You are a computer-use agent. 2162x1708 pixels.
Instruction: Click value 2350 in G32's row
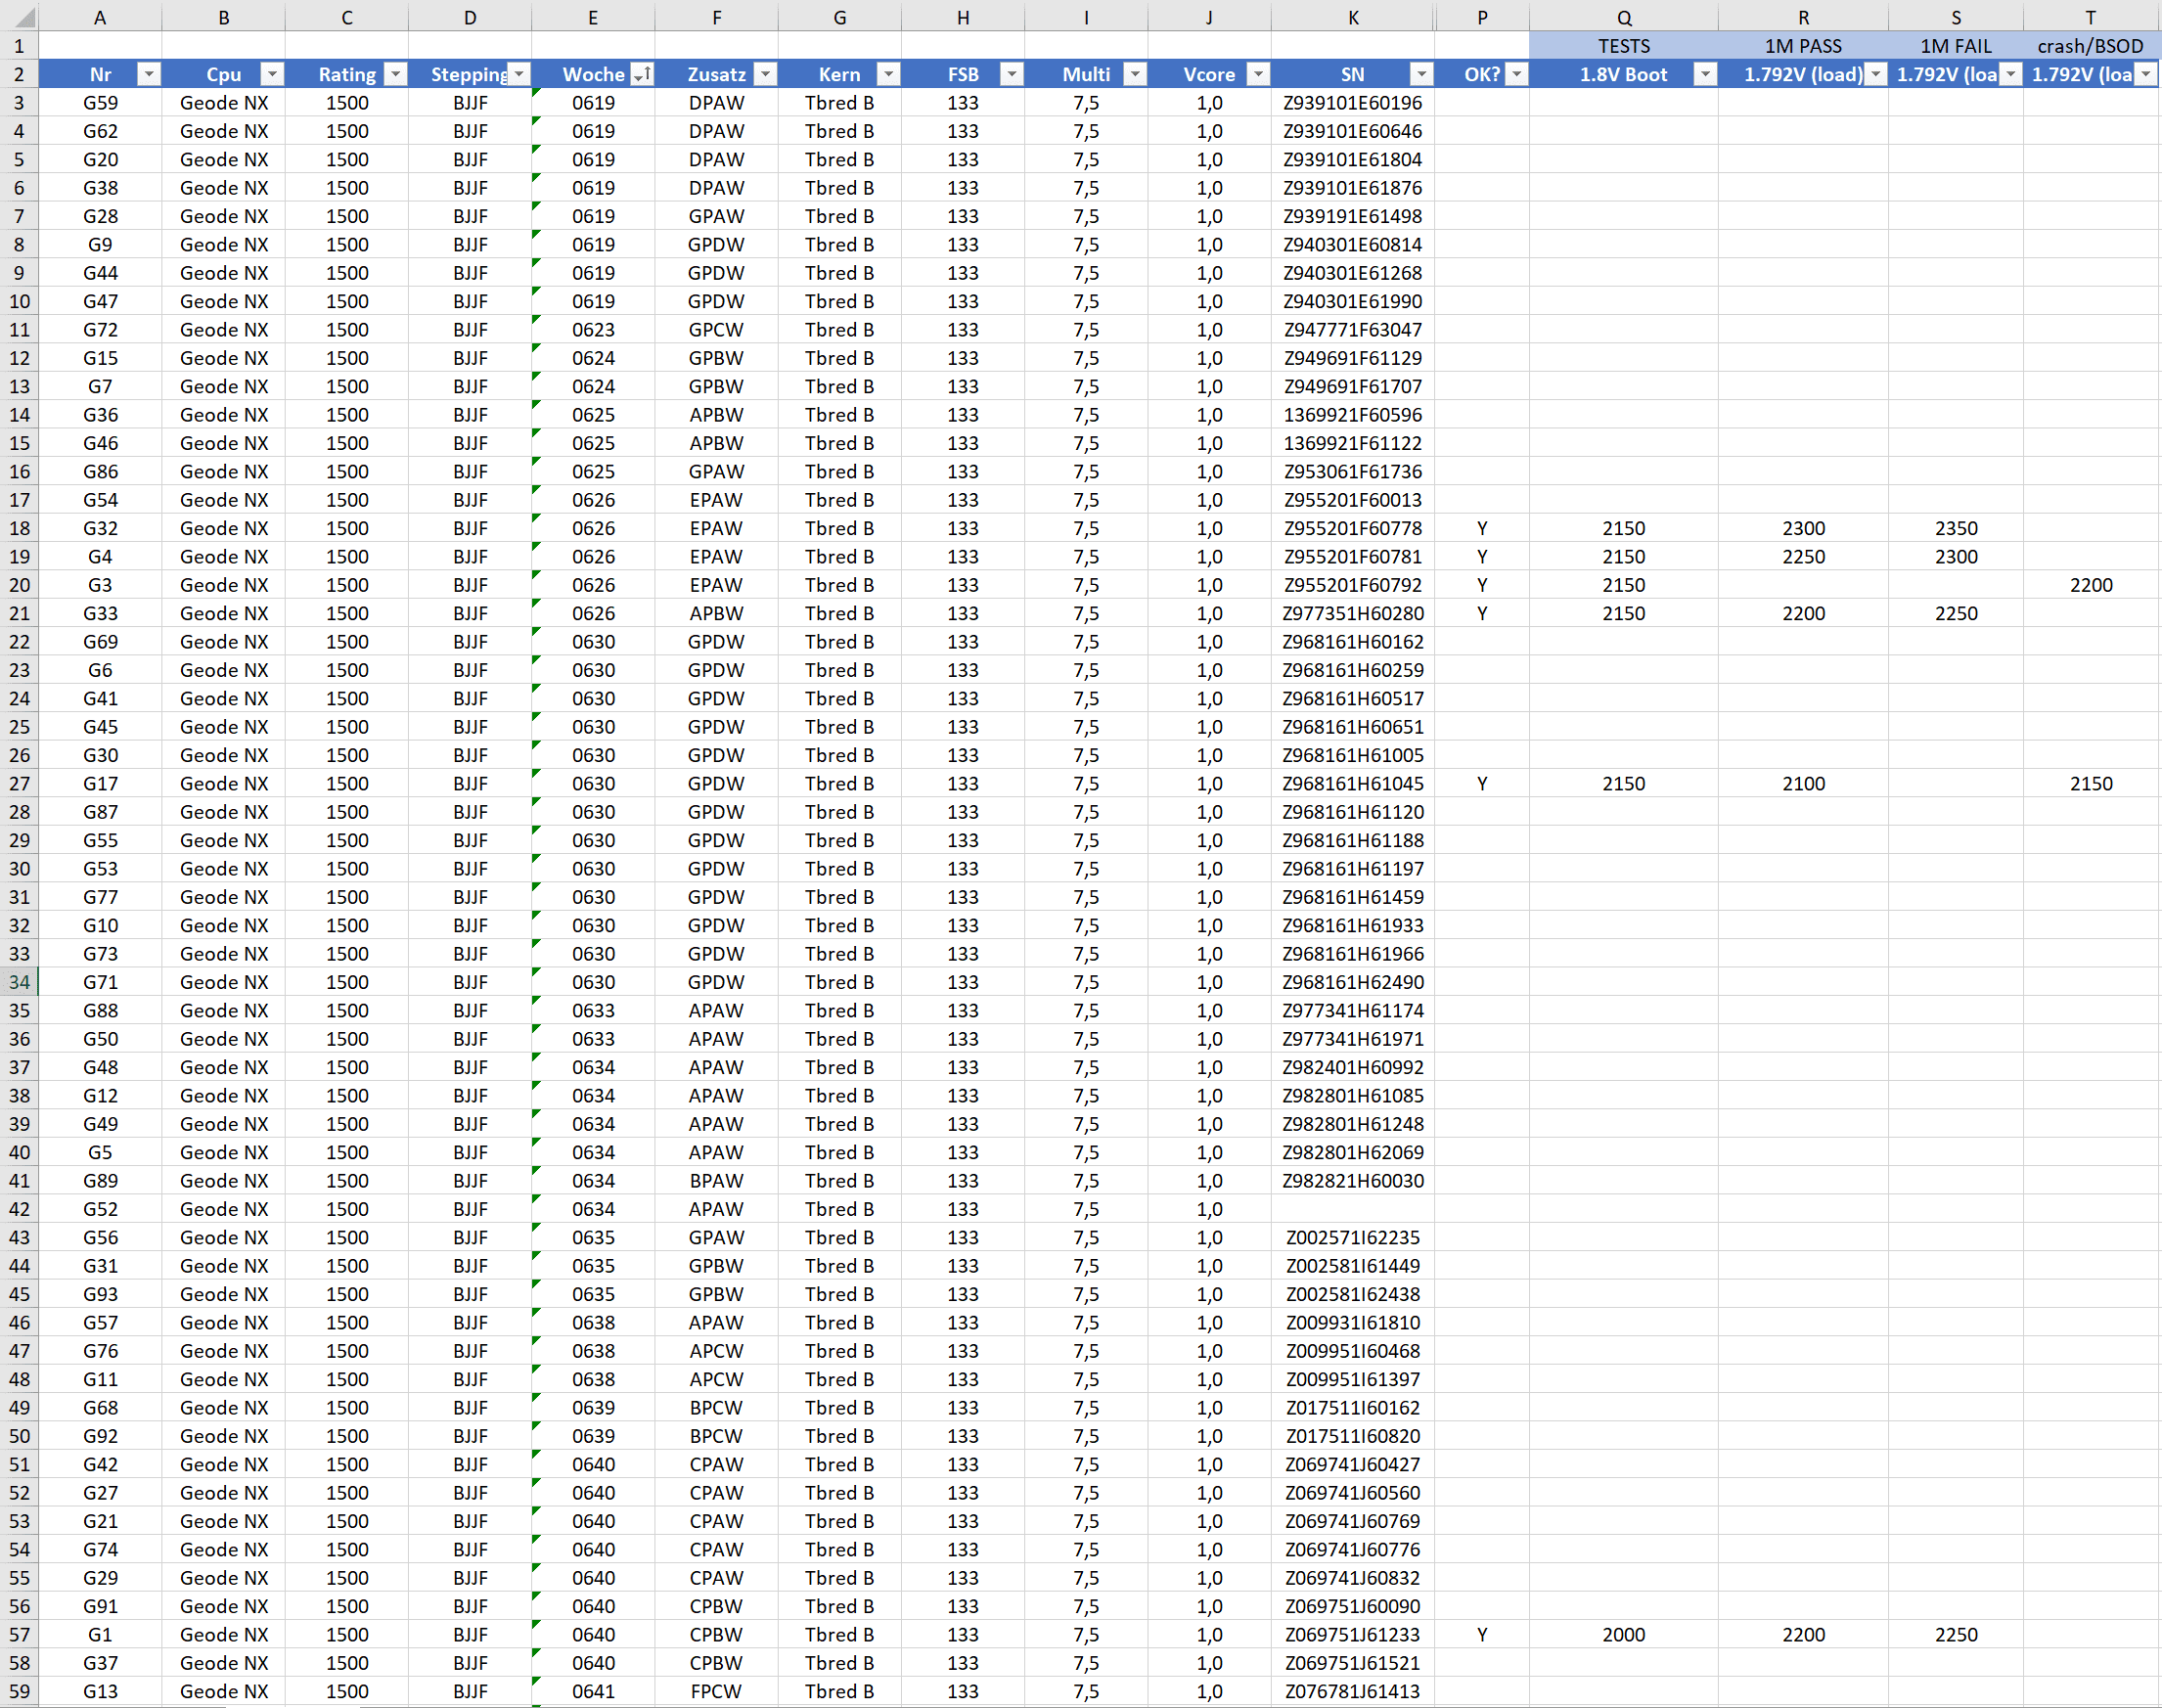[1956, 528]
